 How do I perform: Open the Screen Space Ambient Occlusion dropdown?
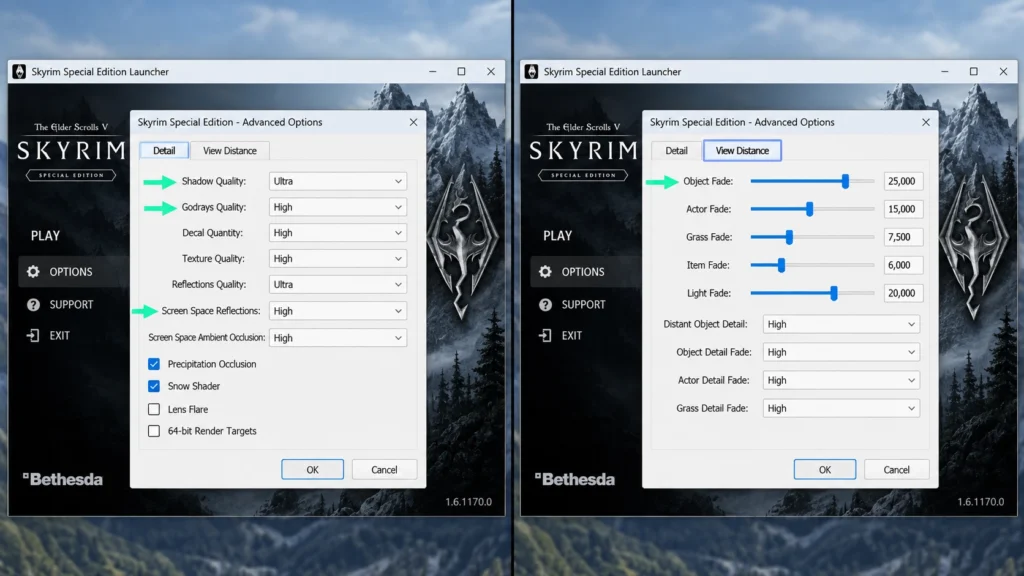(x=338, y=338)
